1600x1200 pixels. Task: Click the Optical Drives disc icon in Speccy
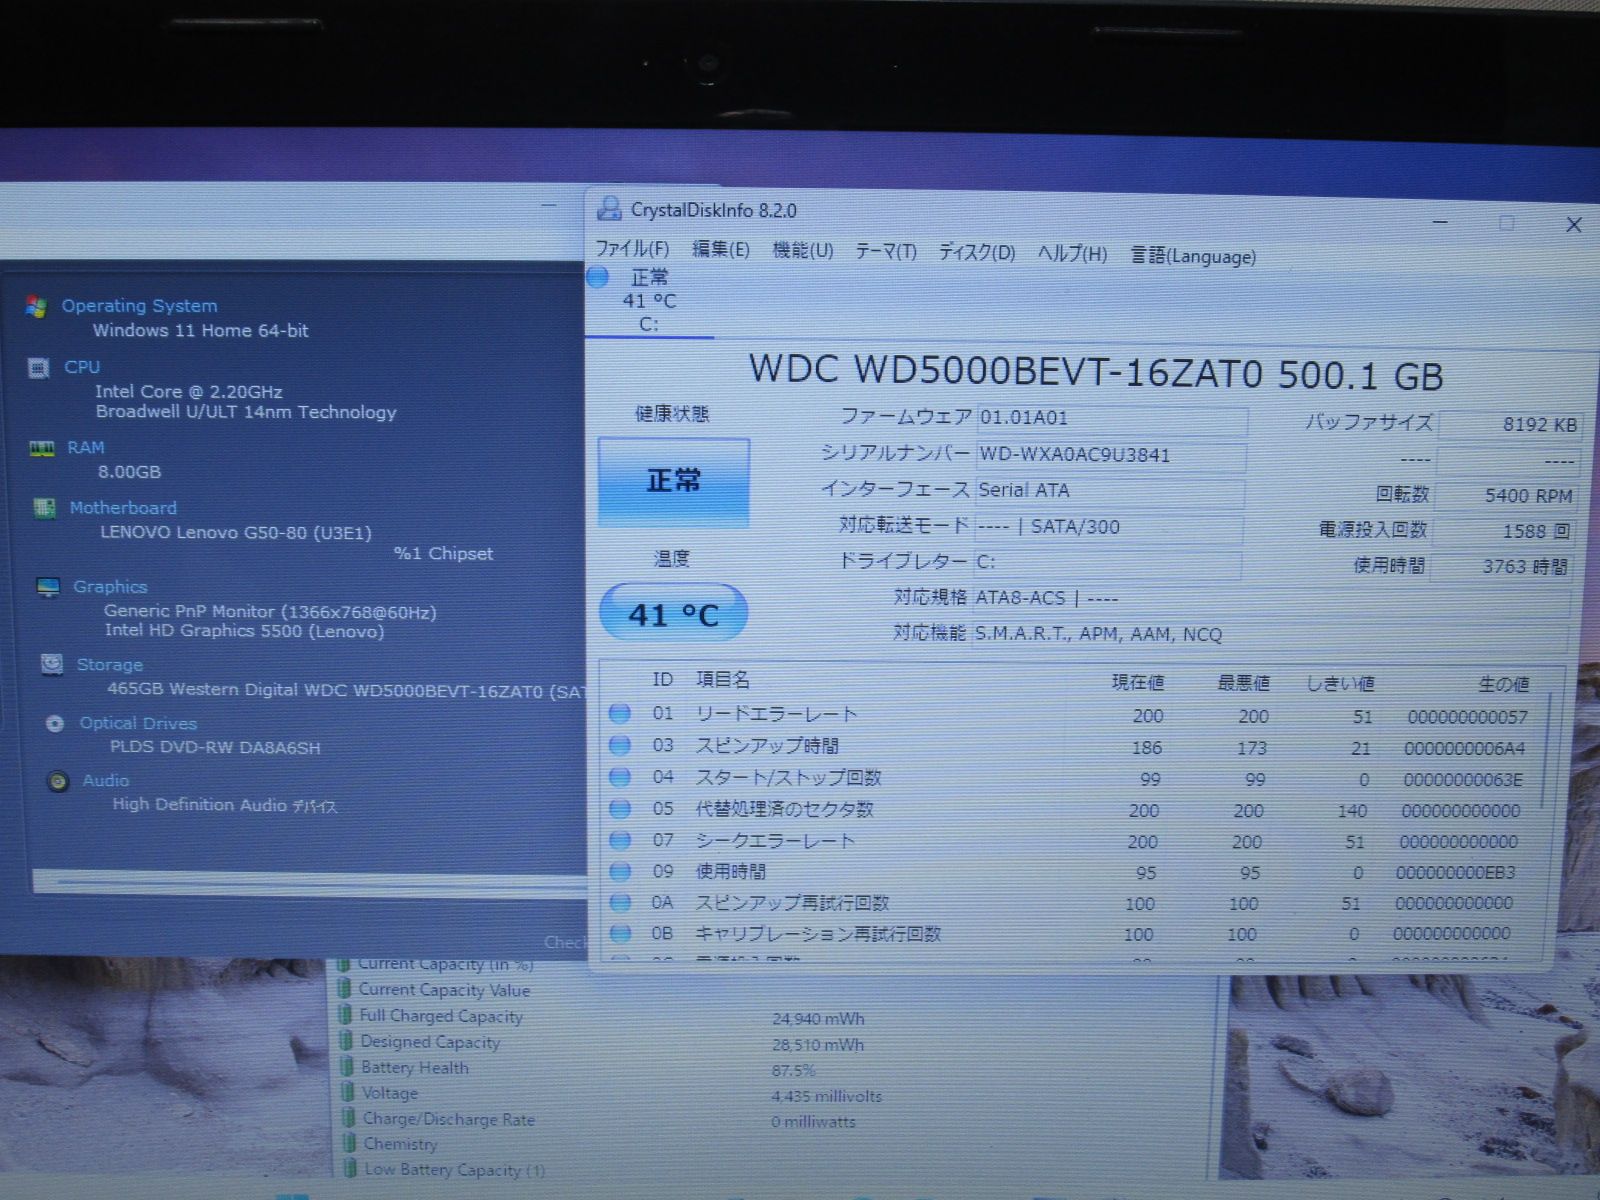point(55,723)
